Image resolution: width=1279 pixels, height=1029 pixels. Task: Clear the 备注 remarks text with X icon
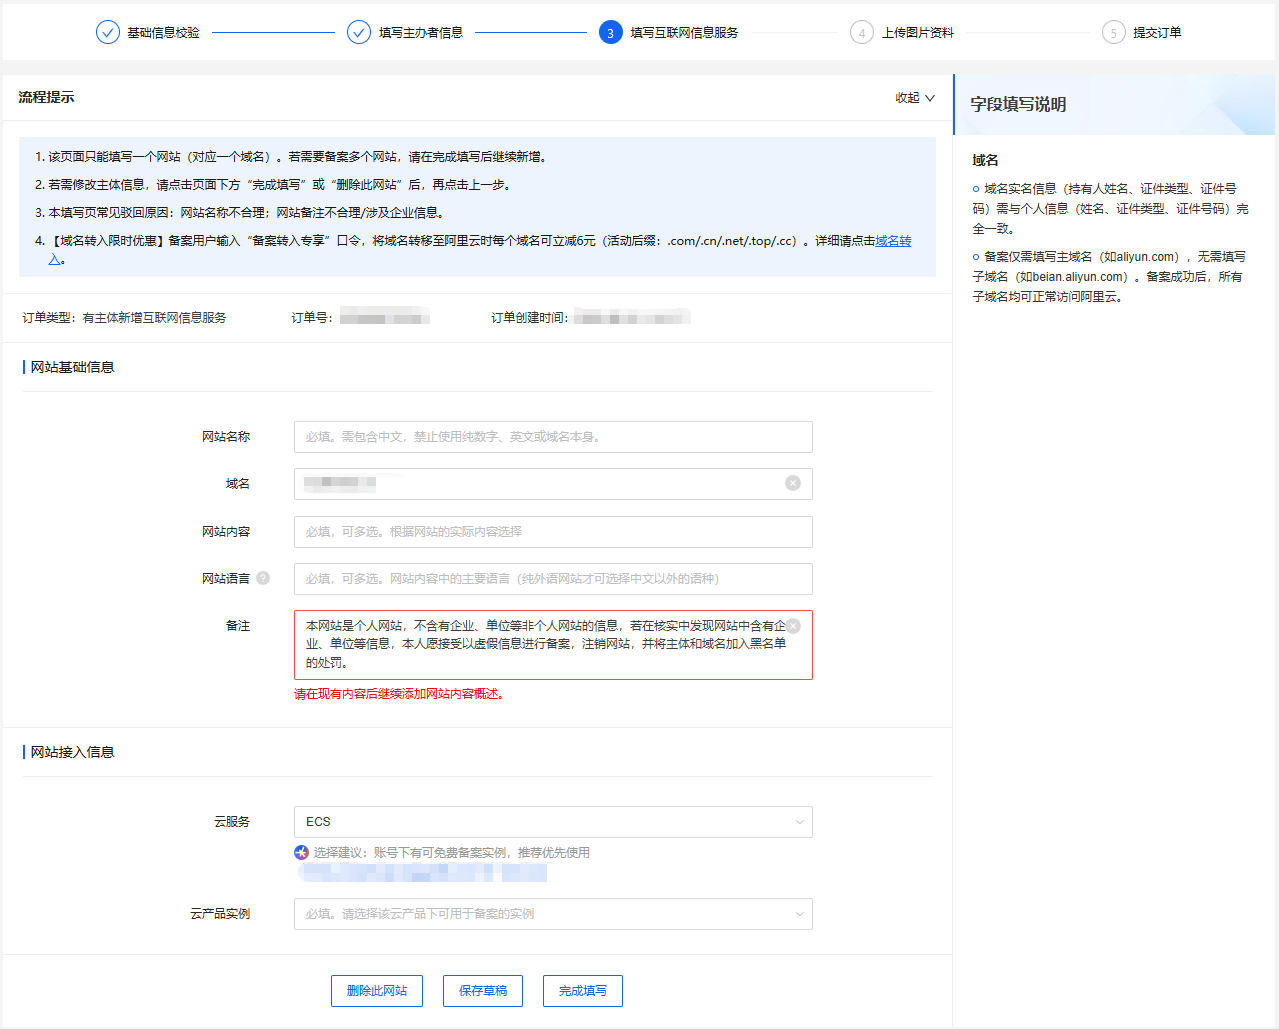pyautogui.click(x=793, y=626)
